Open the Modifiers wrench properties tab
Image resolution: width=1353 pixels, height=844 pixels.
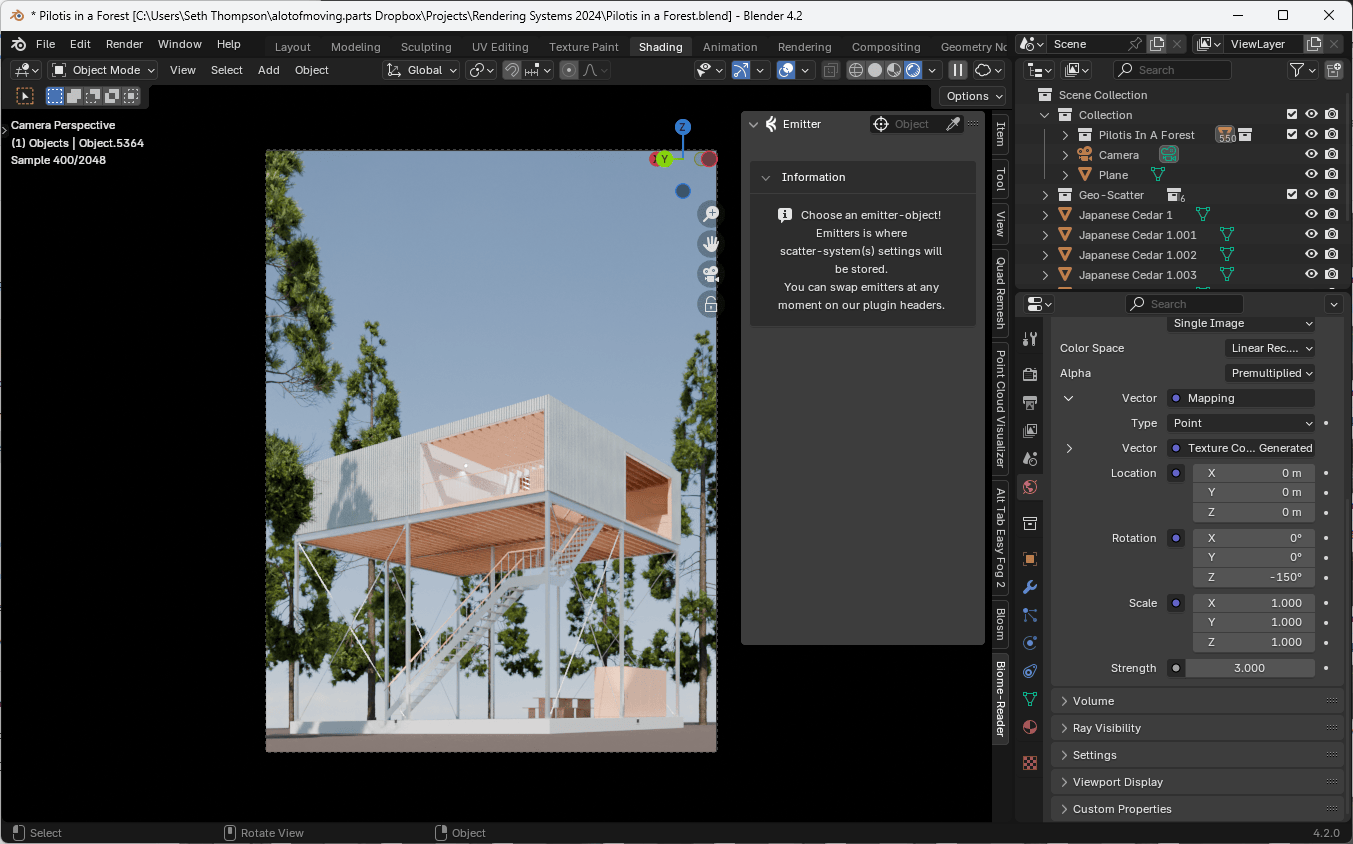click(1030, 587)
